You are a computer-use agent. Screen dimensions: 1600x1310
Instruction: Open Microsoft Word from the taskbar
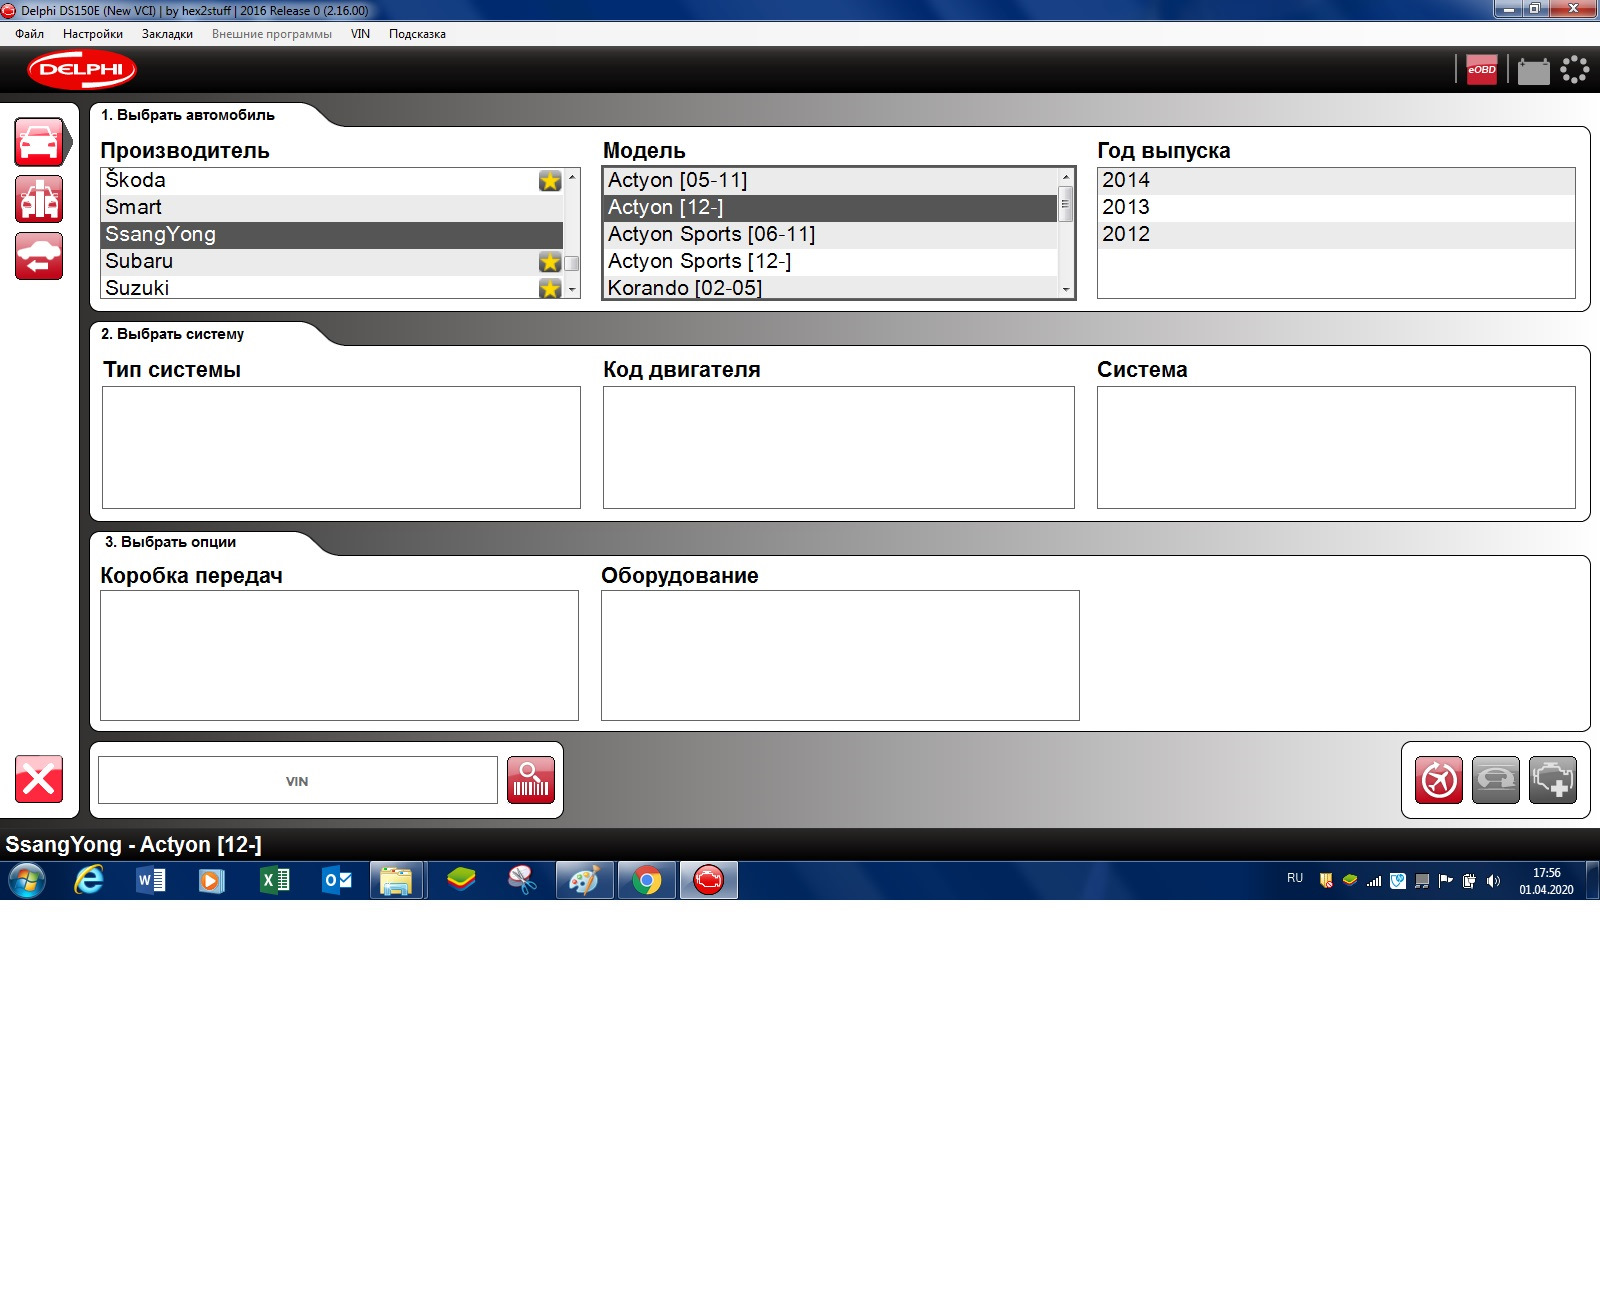(151, 880)
